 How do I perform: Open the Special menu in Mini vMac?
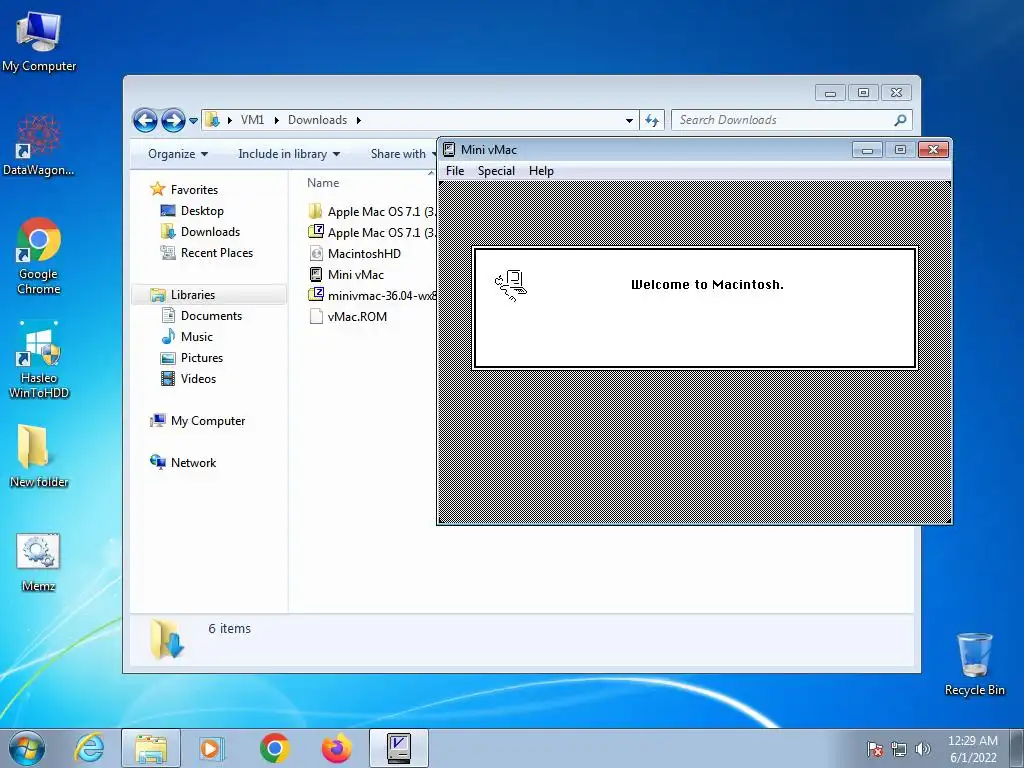coord(496,171)
